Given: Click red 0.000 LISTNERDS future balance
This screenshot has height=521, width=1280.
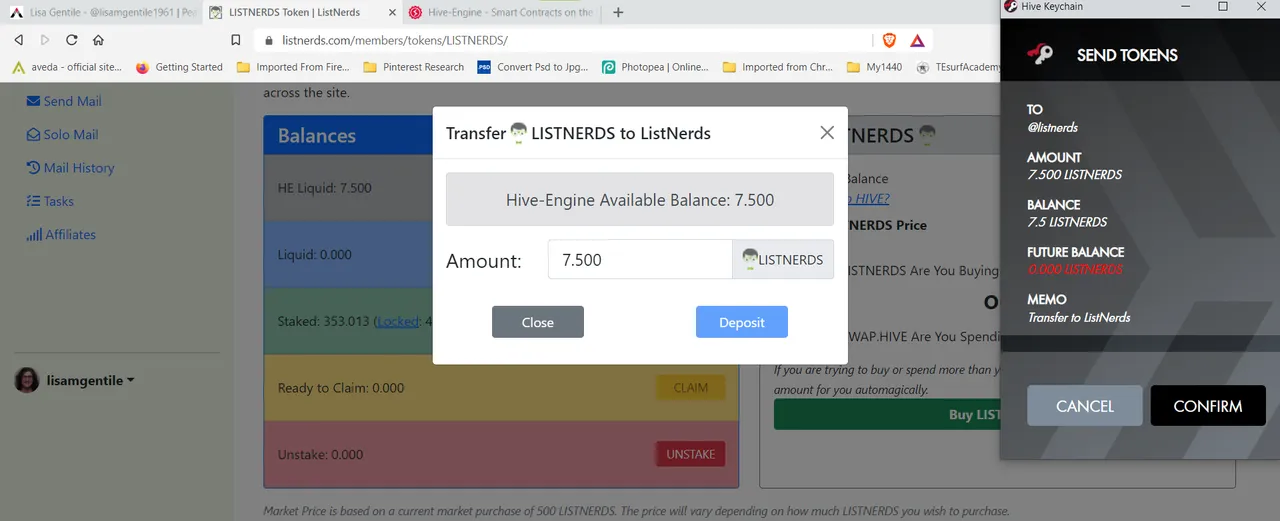Looking at the screenshot, I should [1075, 269].
